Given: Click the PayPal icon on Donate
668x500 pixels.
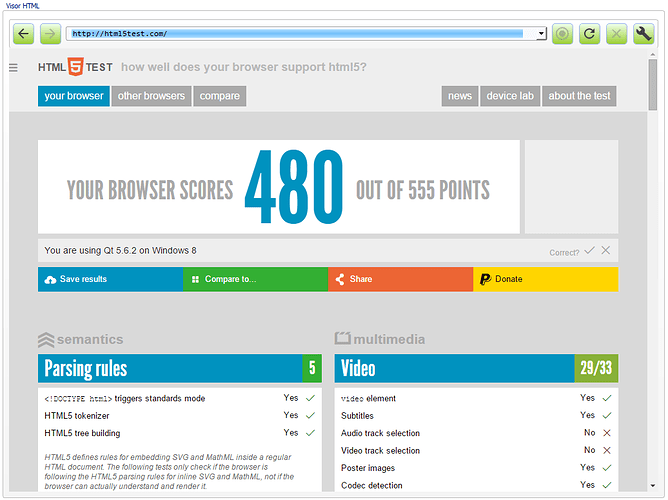Looking at the screenshot, I should (485, 279).
